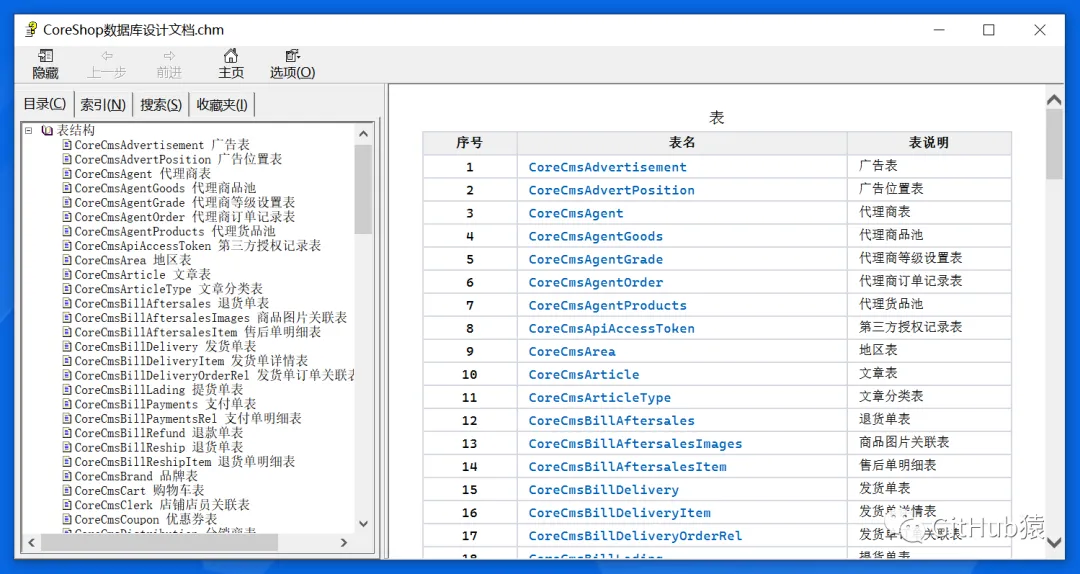The image size is (1080, 574).
Task: Click tree panel scroll right arrow
Action: (x=344, y=542)
